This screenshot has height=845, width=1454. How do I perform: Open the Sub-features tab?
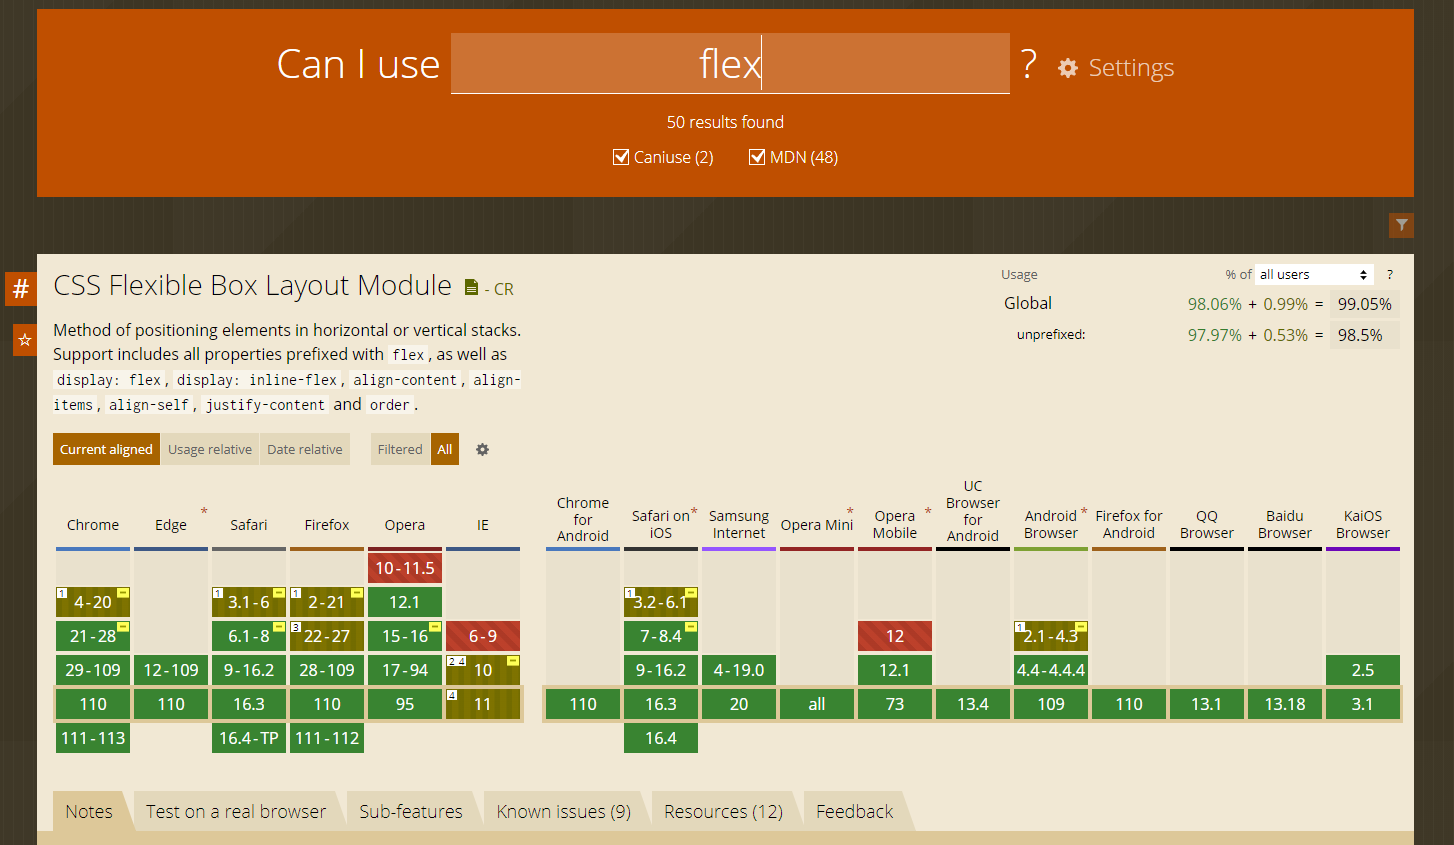[411, 811]
